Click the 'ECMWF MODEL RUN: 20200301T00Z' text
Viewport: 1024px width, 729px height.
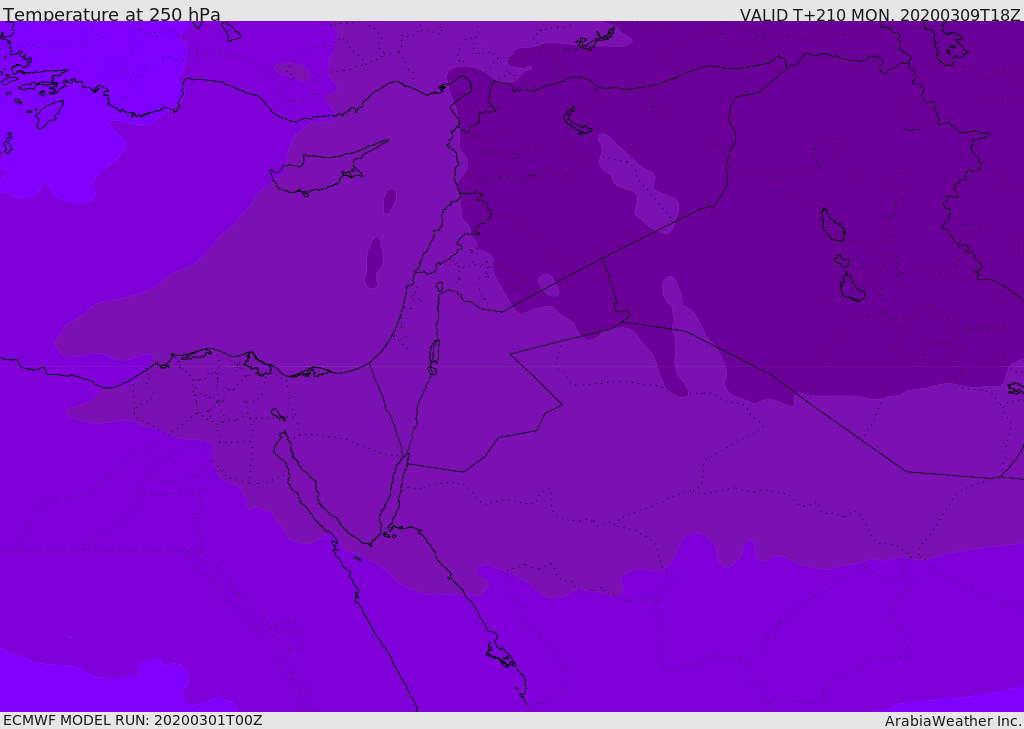point(133,720)
